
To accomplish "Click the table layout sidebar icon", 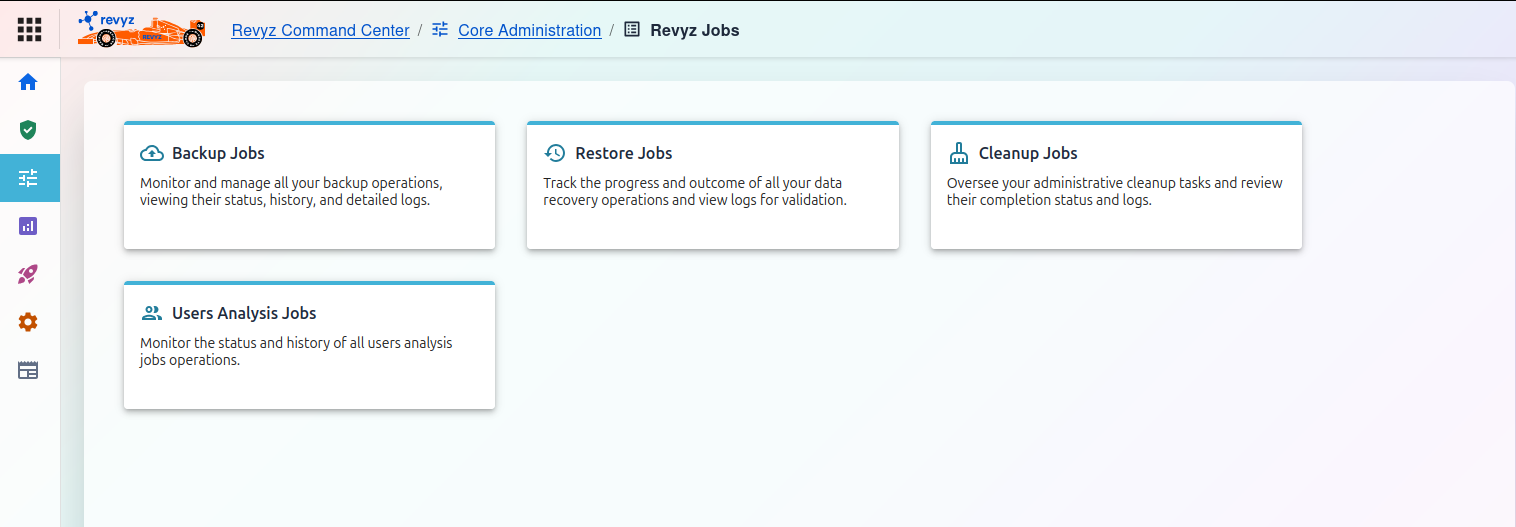I will tap(28, 370).
